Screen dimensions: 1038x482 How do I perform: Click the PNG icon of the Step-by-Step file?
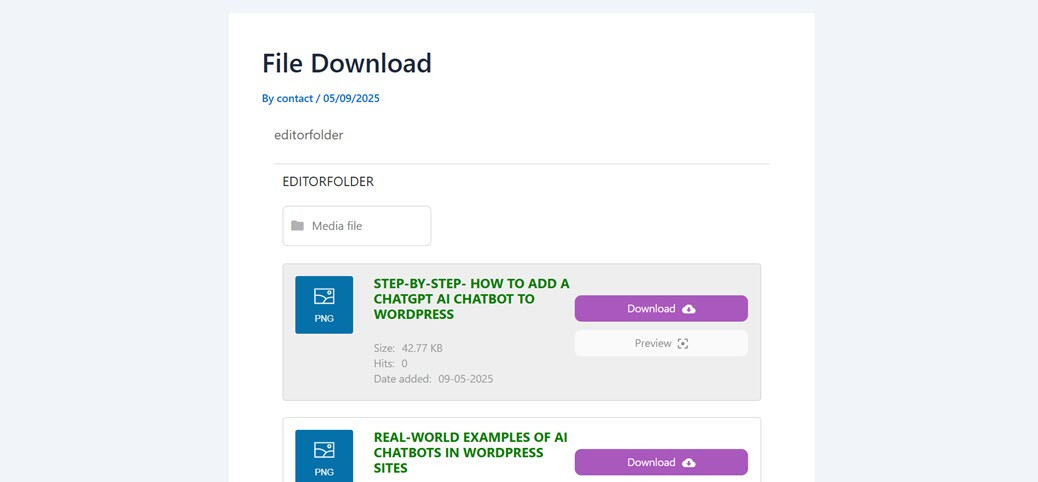(324, 304)
